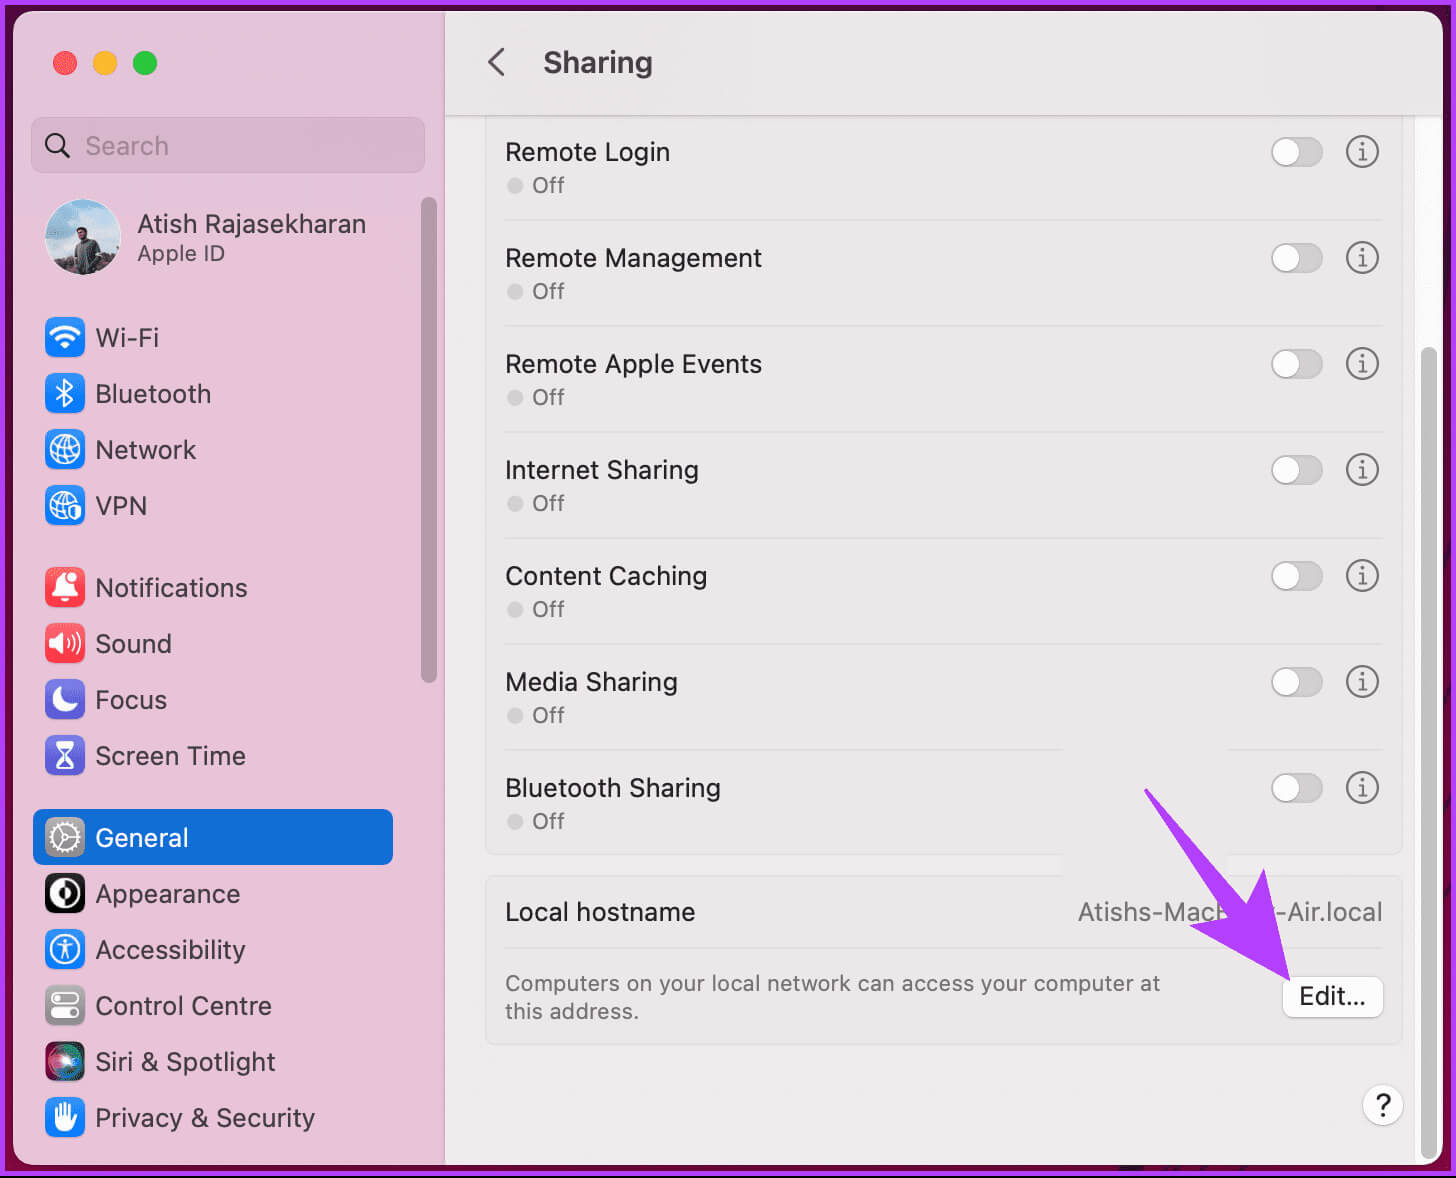Open Bluetooth settings from sidebar icon
Viewport: 1456px width, 1178px height.
click(65, 394)
